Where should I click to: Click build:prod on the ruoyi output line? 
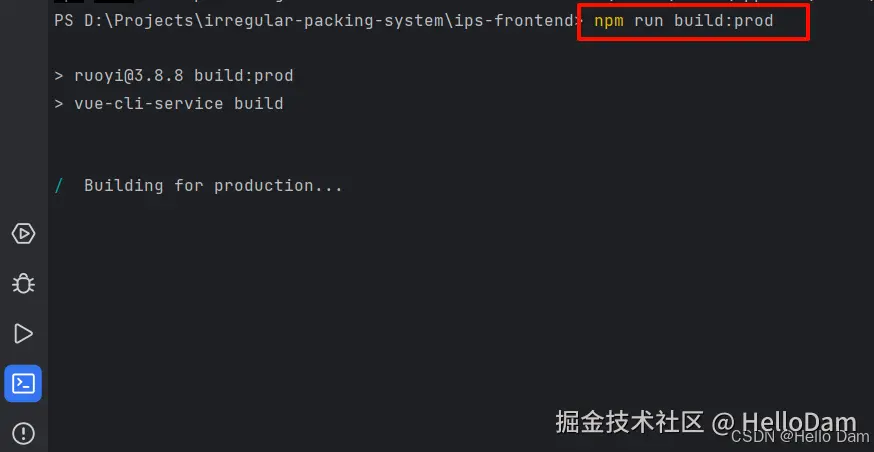(244, 75)
